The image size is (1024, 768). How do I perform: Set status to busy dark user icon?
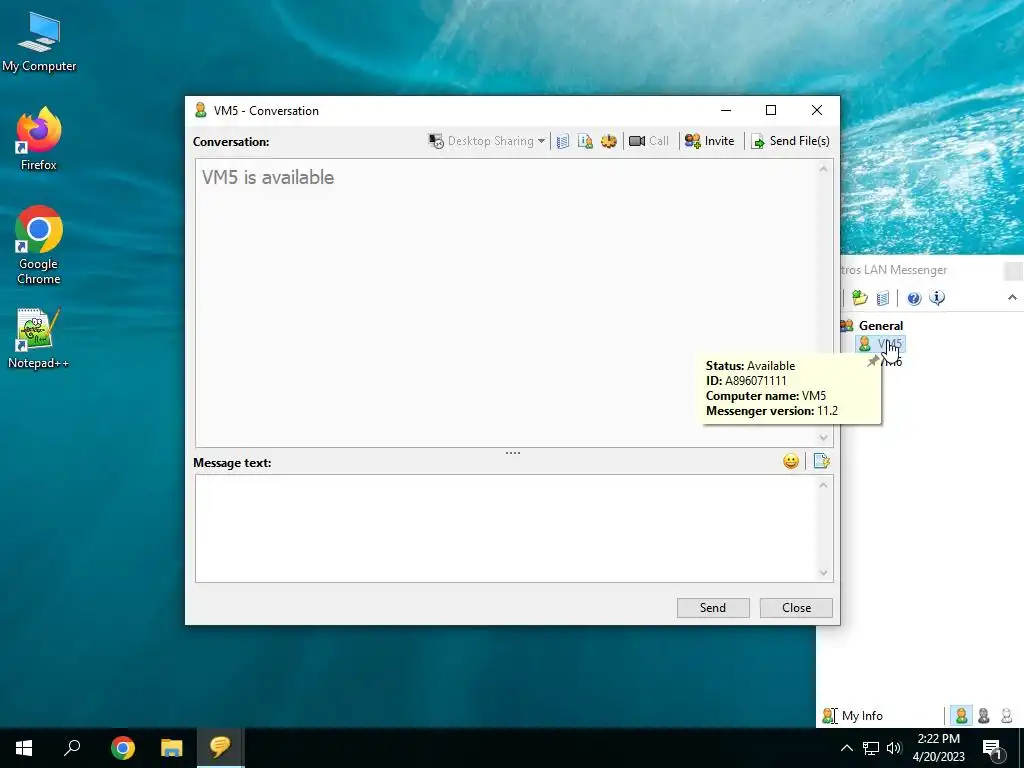point(984,716)
